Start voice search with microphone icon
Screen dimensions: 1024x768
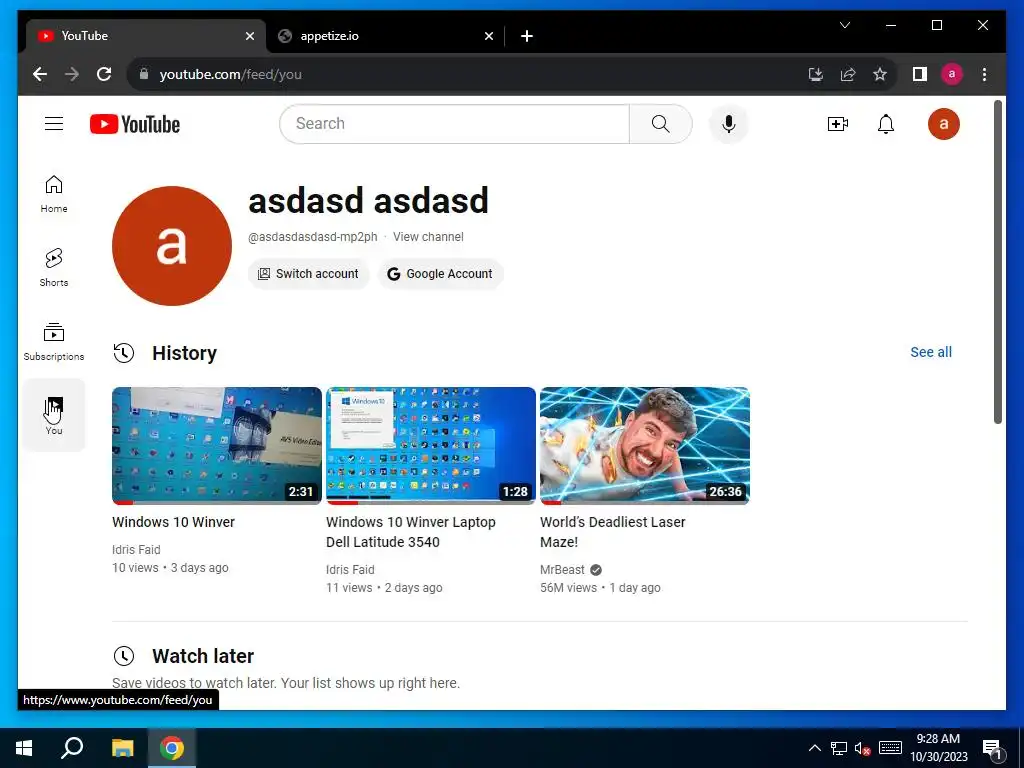[729, 124]
